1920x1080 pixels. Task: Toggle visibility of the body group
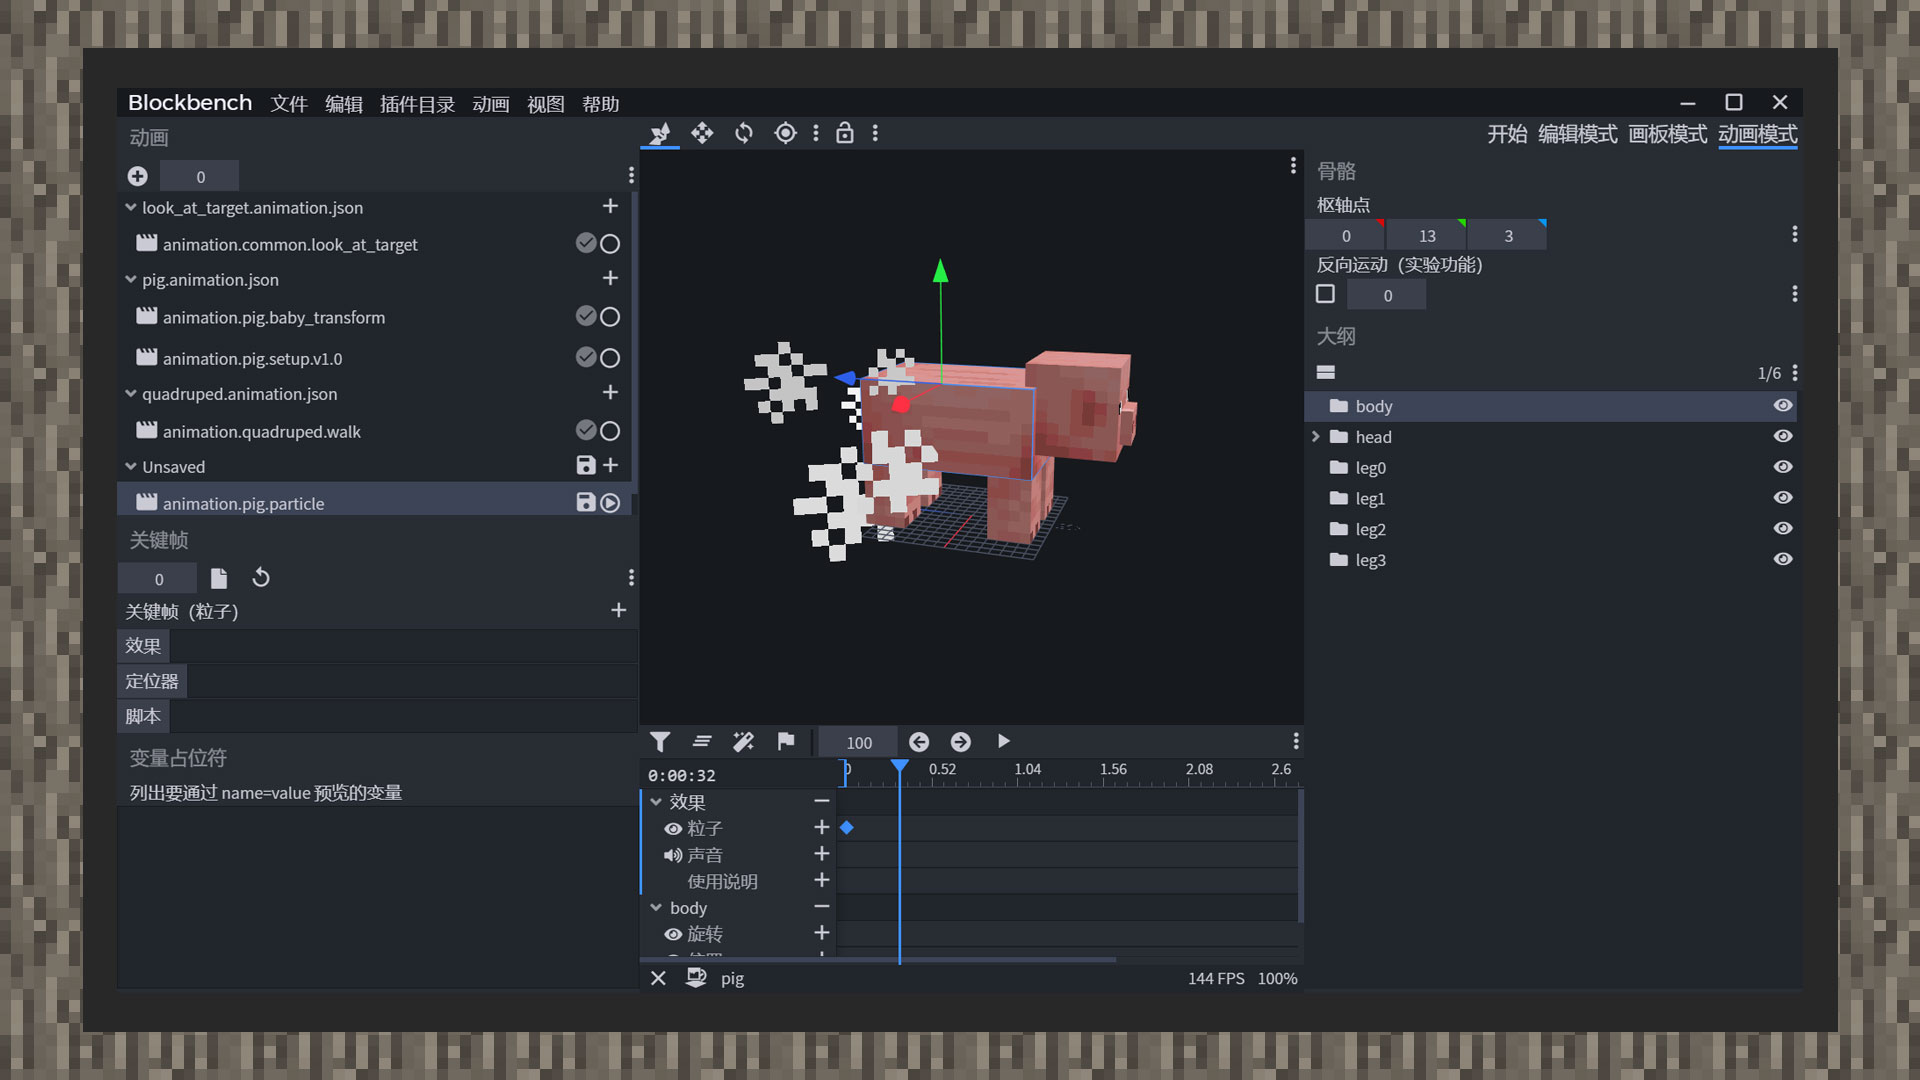point(1783,405)
